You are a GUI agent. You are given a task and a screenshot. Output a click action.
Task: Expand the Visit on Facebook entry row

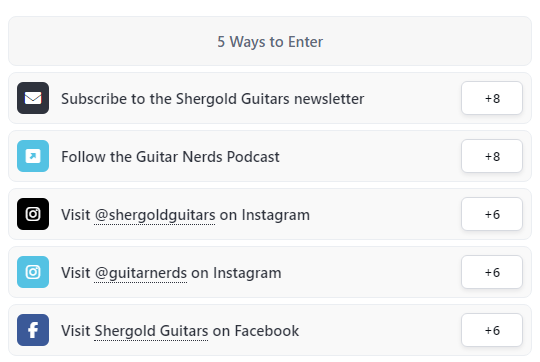click(270, 330)
